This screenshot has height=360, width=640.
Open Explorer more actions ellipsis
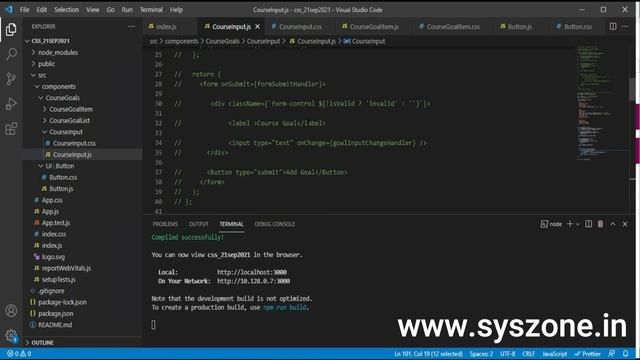click(131, 27)
